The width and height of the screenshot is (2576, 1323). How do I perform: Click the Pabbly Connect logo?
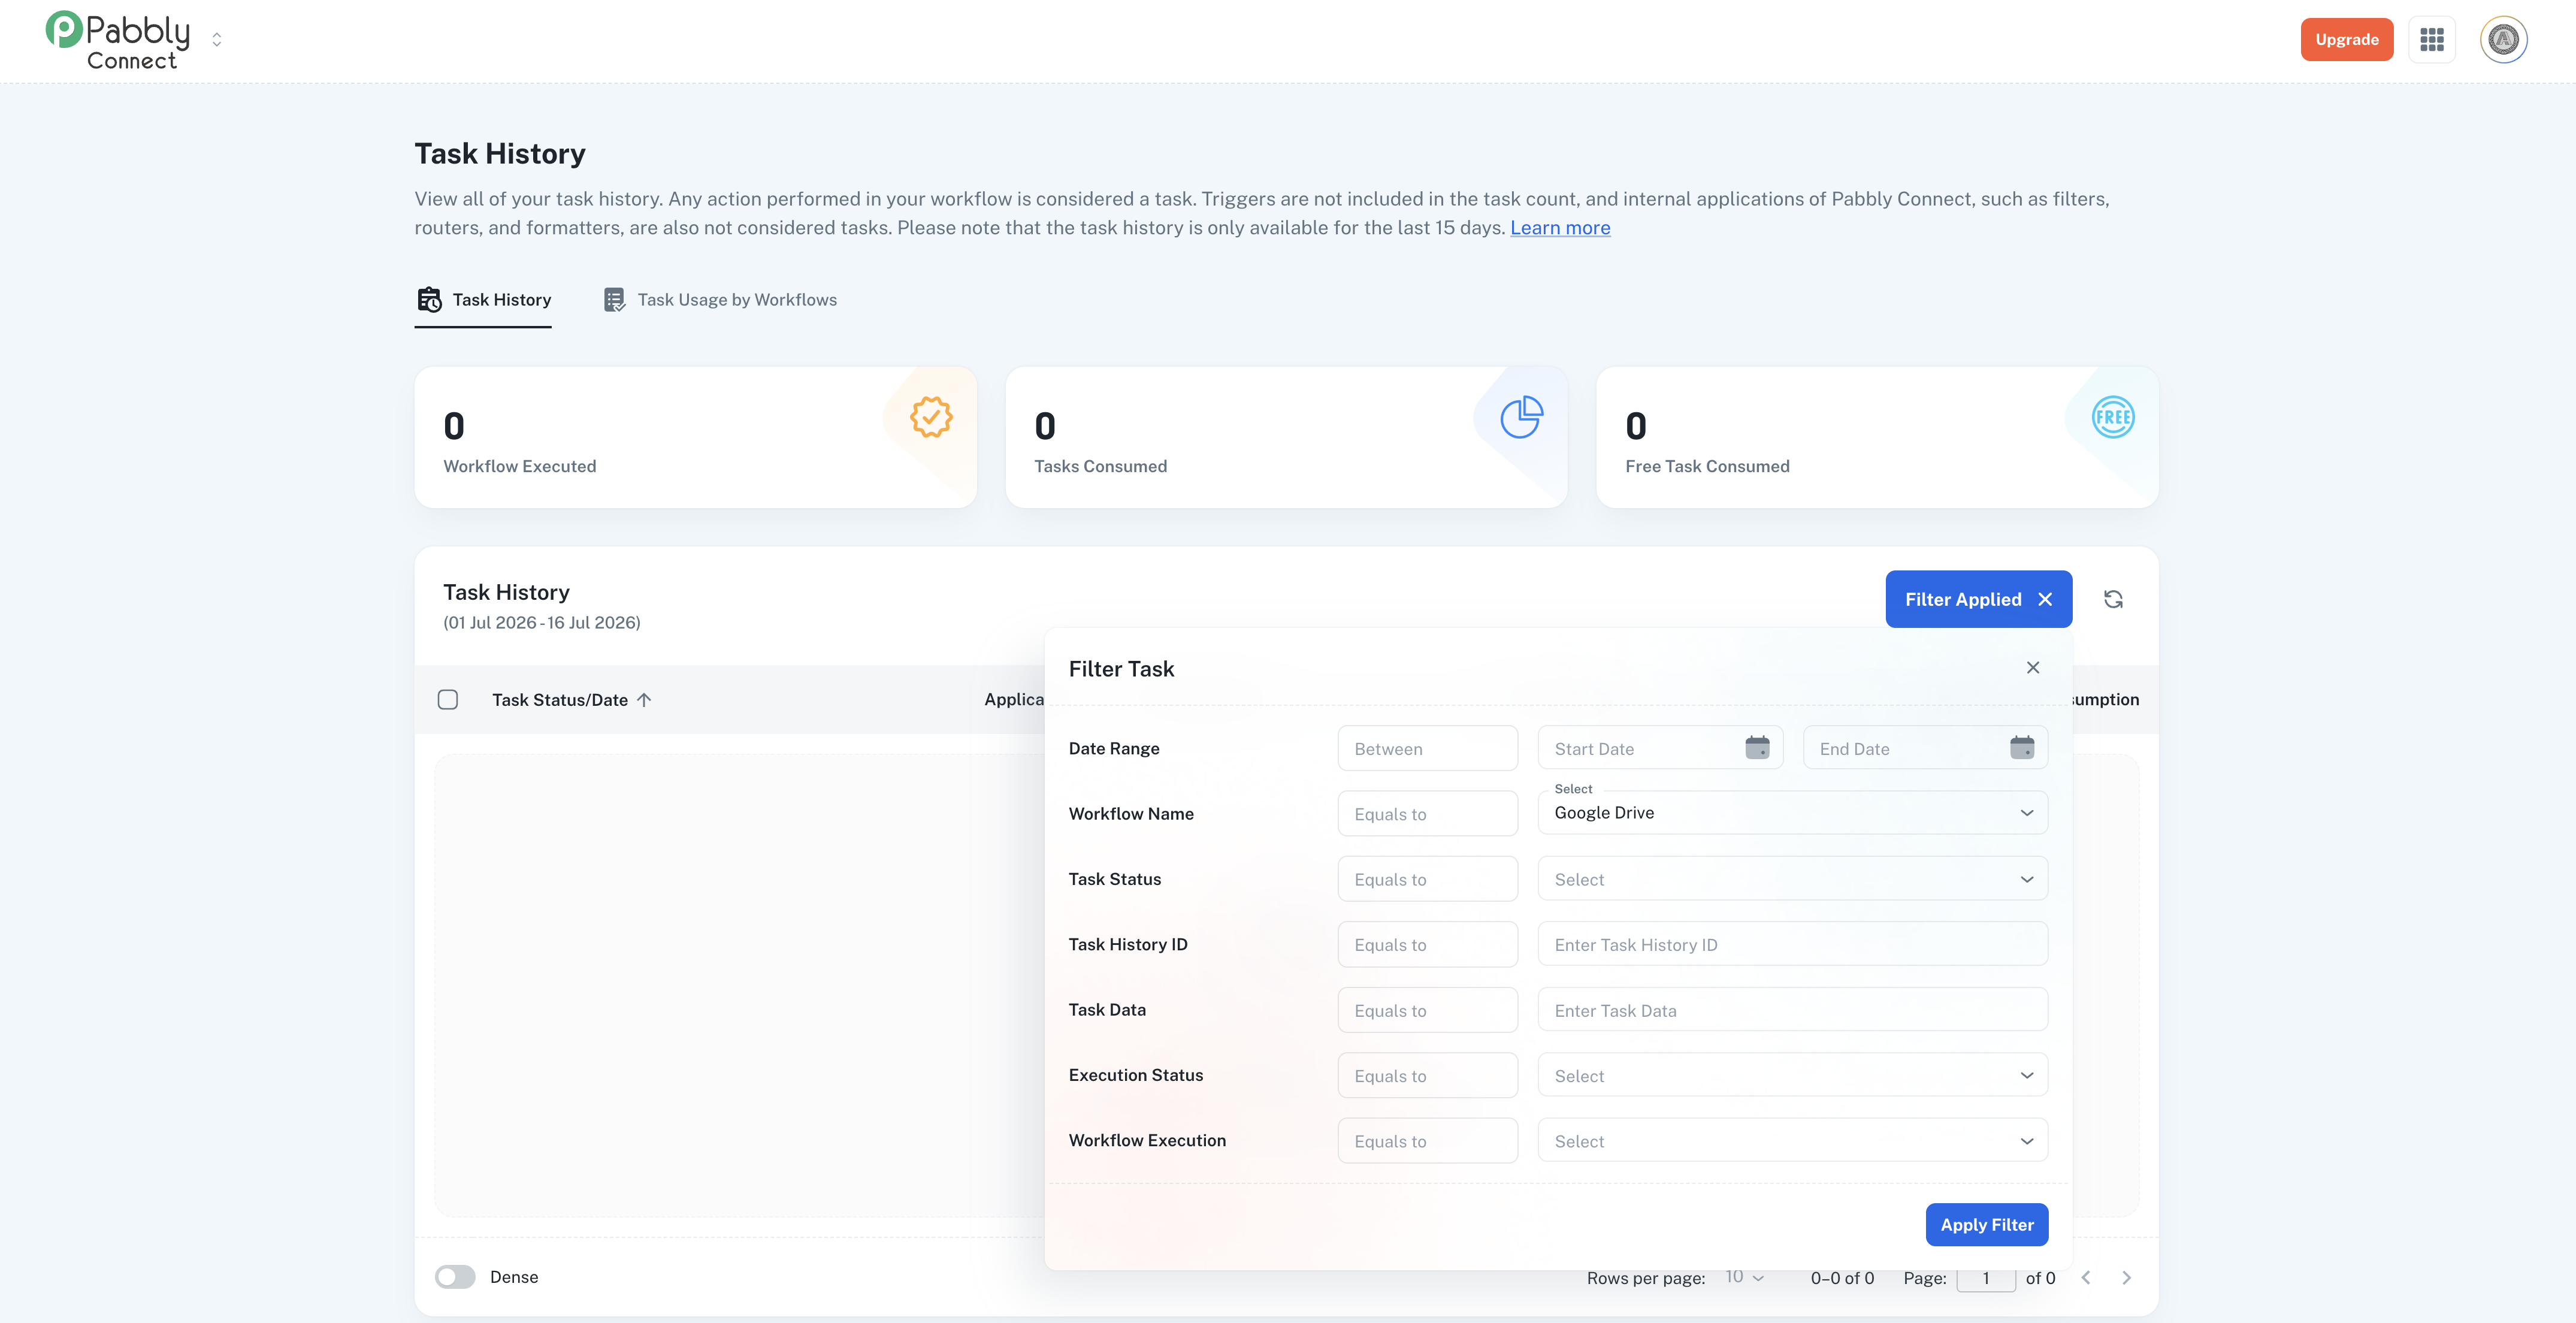pyautogui.click(x=118, y=40)
